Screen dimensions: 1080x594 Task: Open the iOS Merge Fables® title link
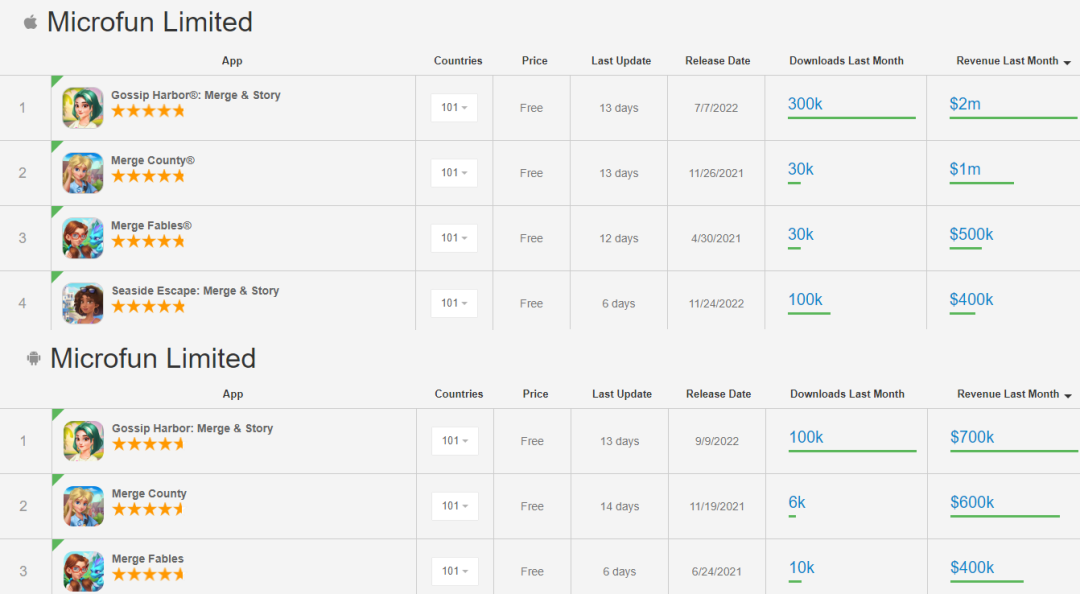(151, 226)
